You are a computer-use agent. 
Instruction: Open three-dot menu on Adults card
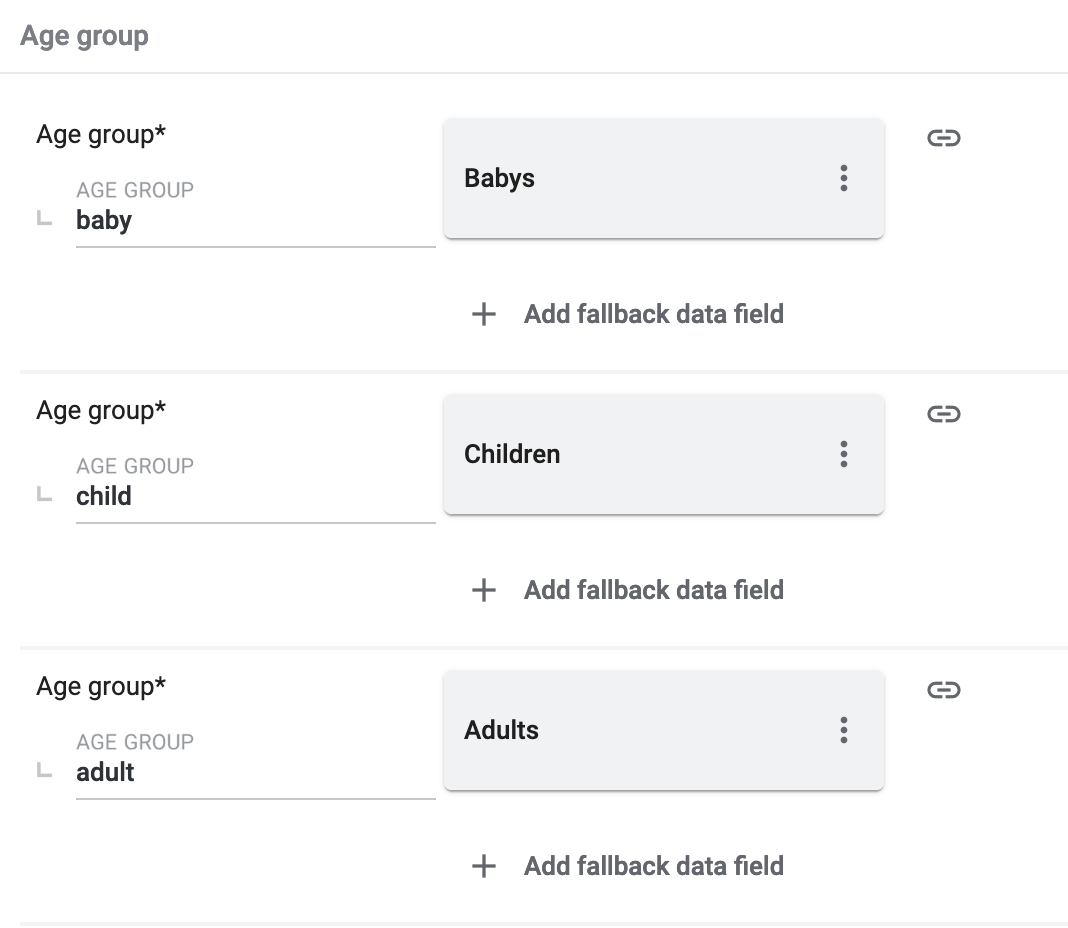[844, 731]
